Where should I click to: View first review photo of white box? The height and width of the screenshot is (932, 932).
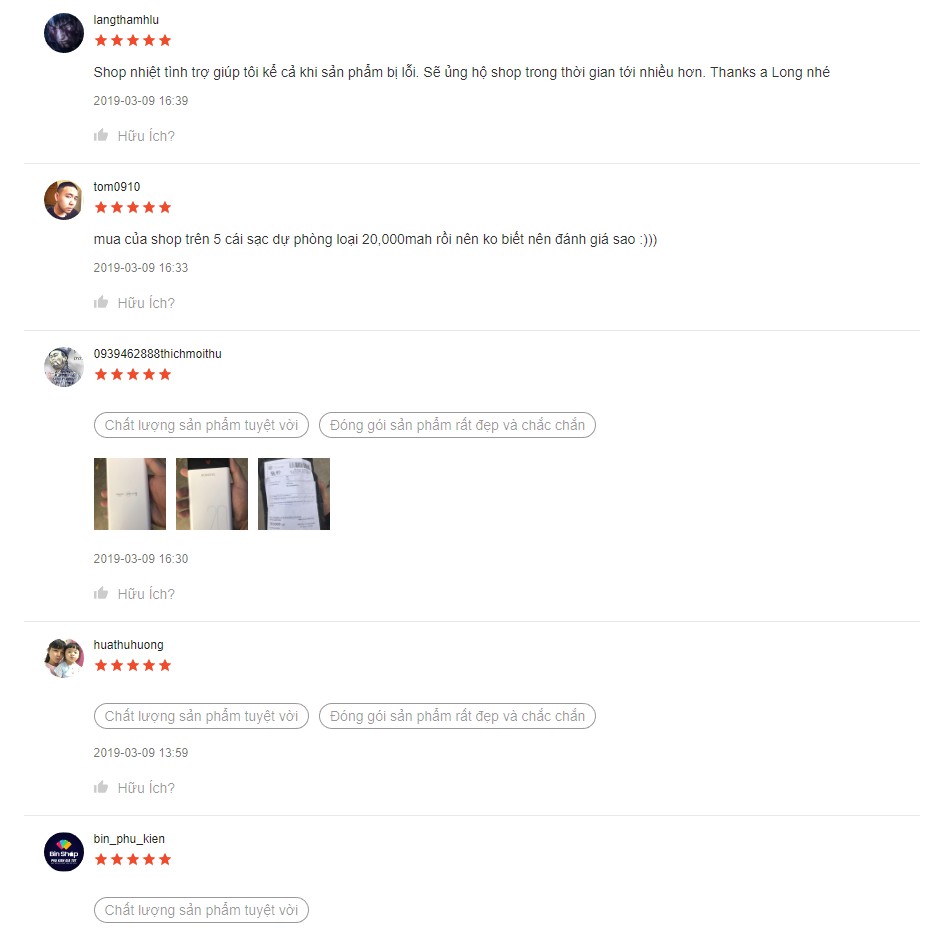130,494
